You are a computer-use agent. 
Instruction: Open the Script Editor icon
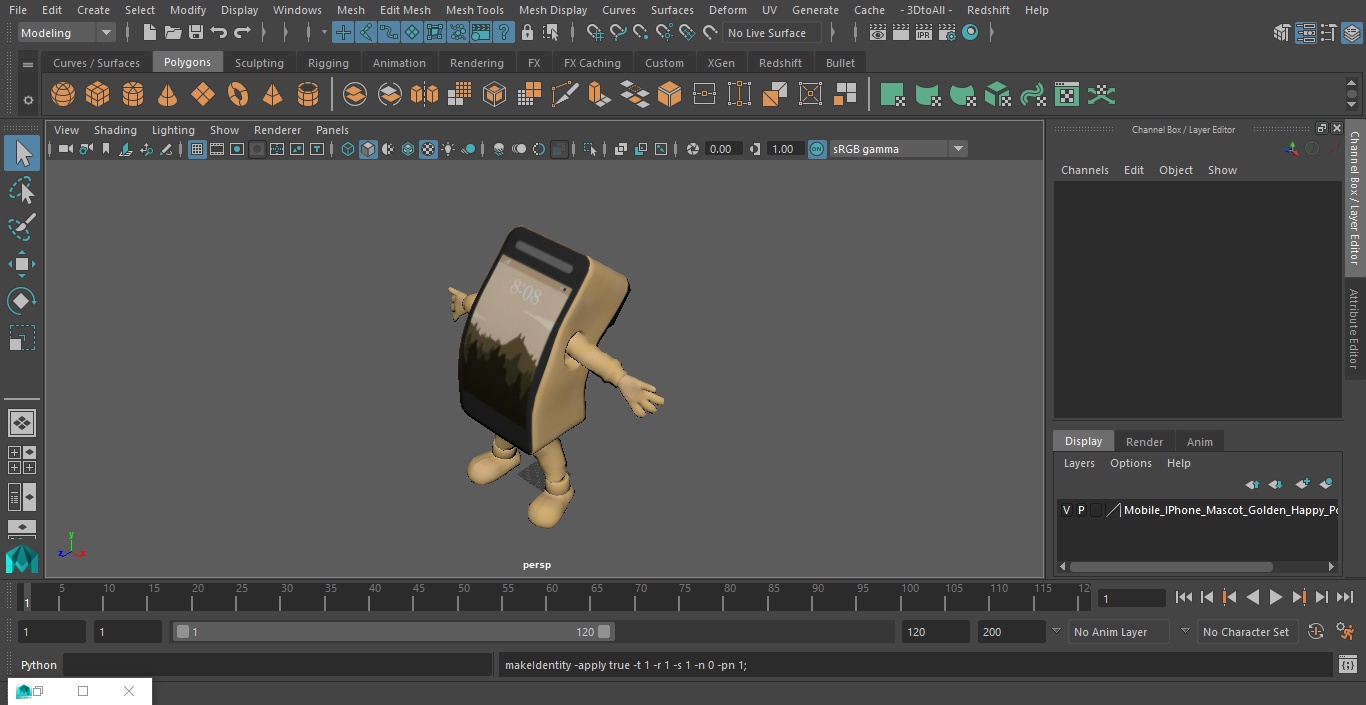click(1348, 665)
